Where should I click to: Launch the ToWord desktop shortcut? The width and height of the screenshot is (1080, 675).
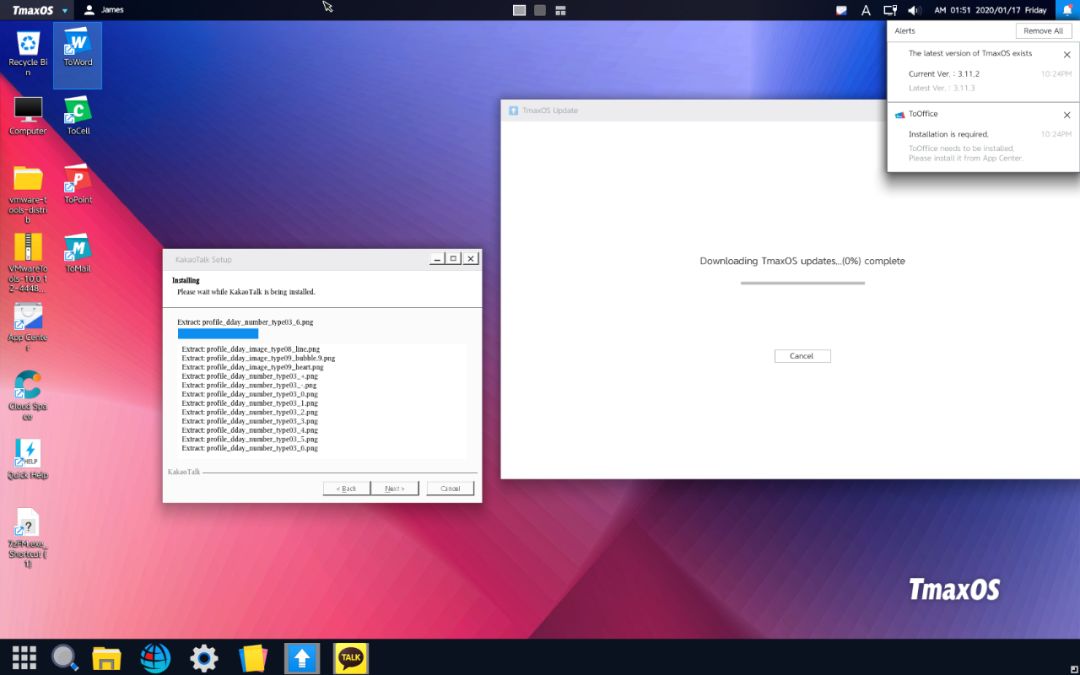pyautogui.click(x=77, y=46)
